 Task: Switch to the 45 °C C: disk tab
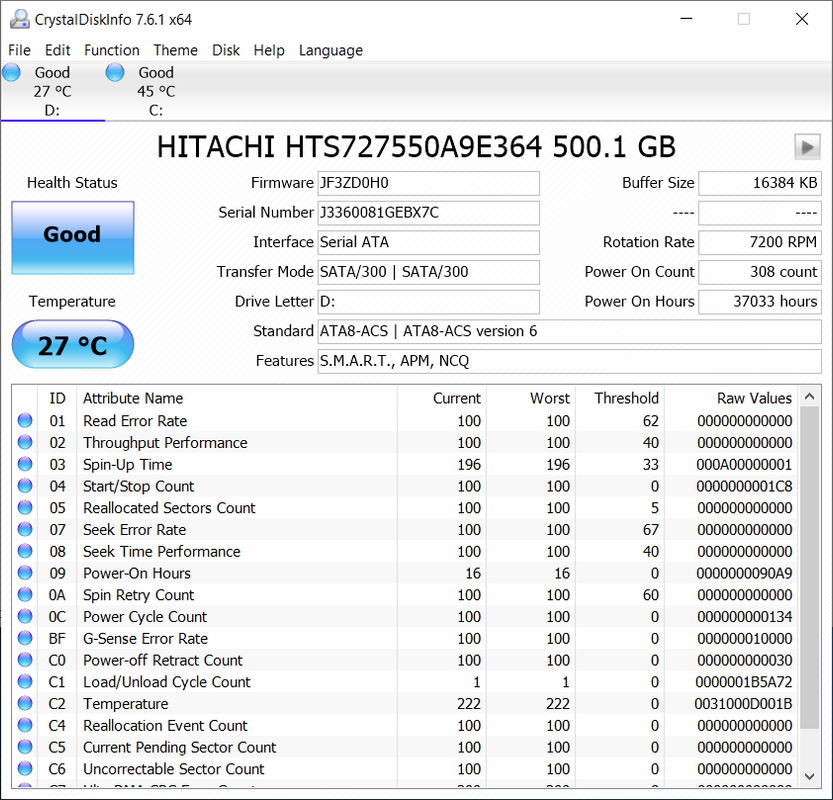click(156, 91)
